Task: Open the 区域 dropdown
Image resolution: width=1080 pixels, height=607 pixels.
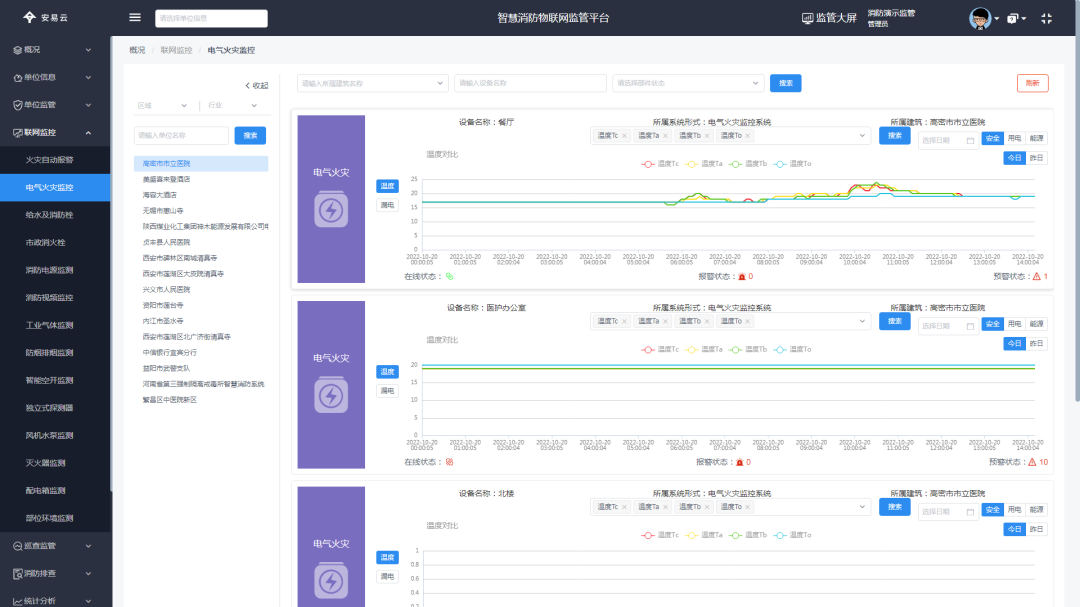Action: (162, 105)
